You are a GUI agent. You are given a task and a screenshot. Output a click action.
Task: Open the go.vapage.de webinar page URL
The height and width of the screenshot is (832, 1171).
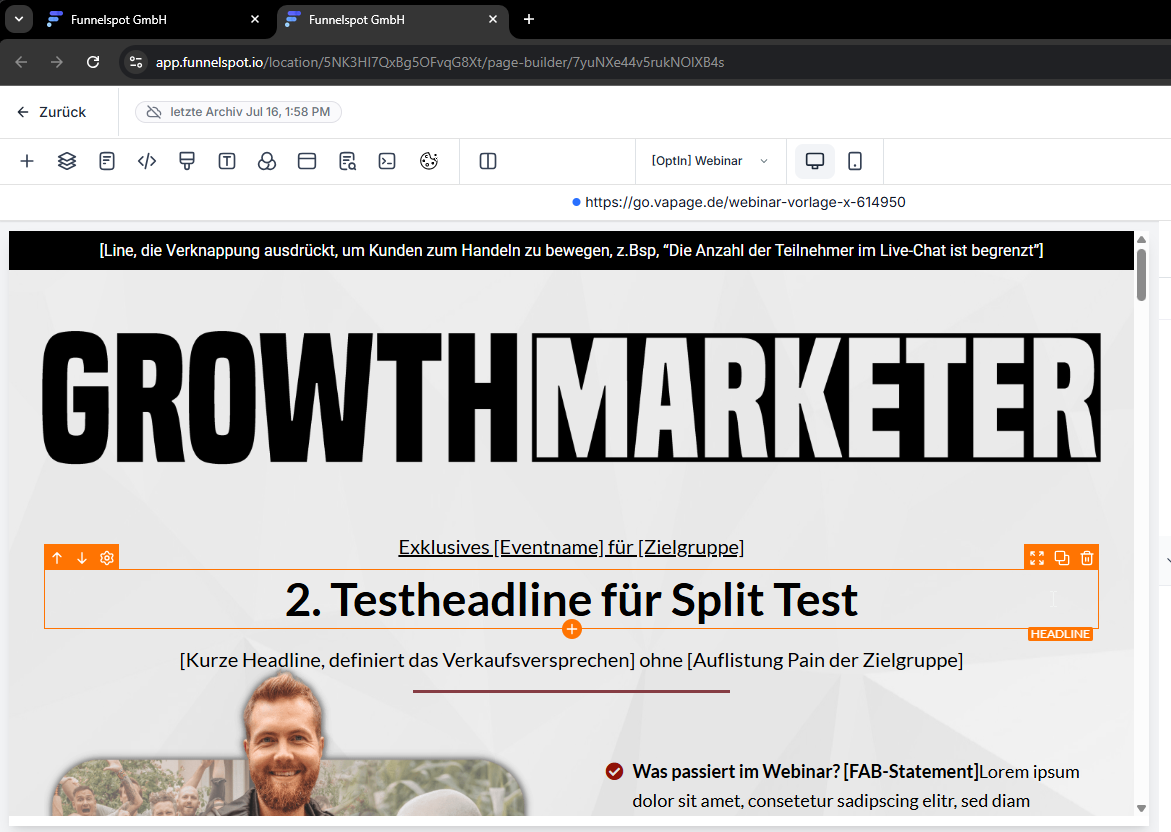point(745,202)
